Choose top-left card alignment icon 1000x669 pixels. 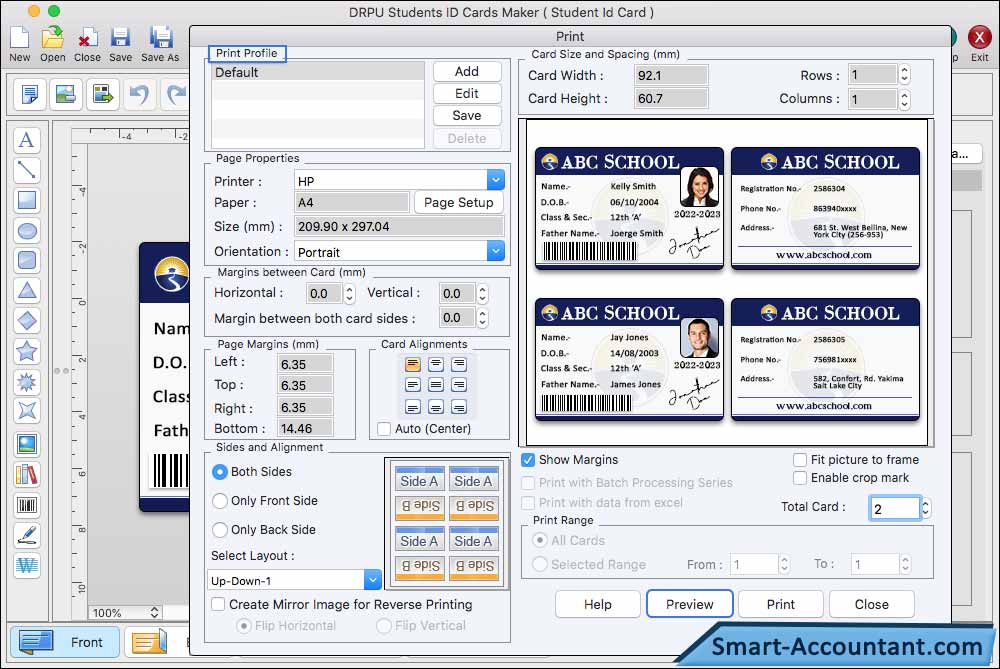coord(413,365)
